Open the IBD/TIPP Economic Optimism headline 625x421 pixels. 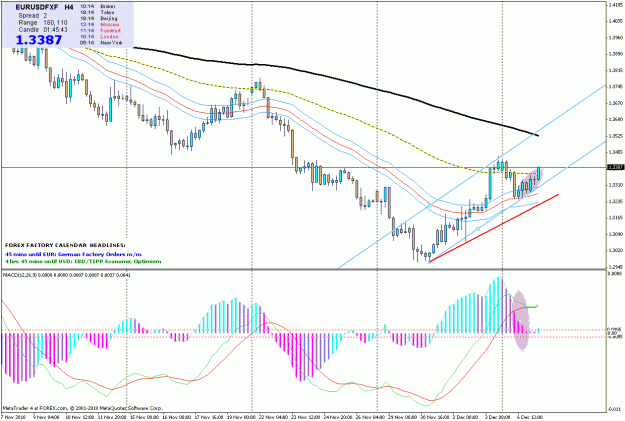pos(83,262)
